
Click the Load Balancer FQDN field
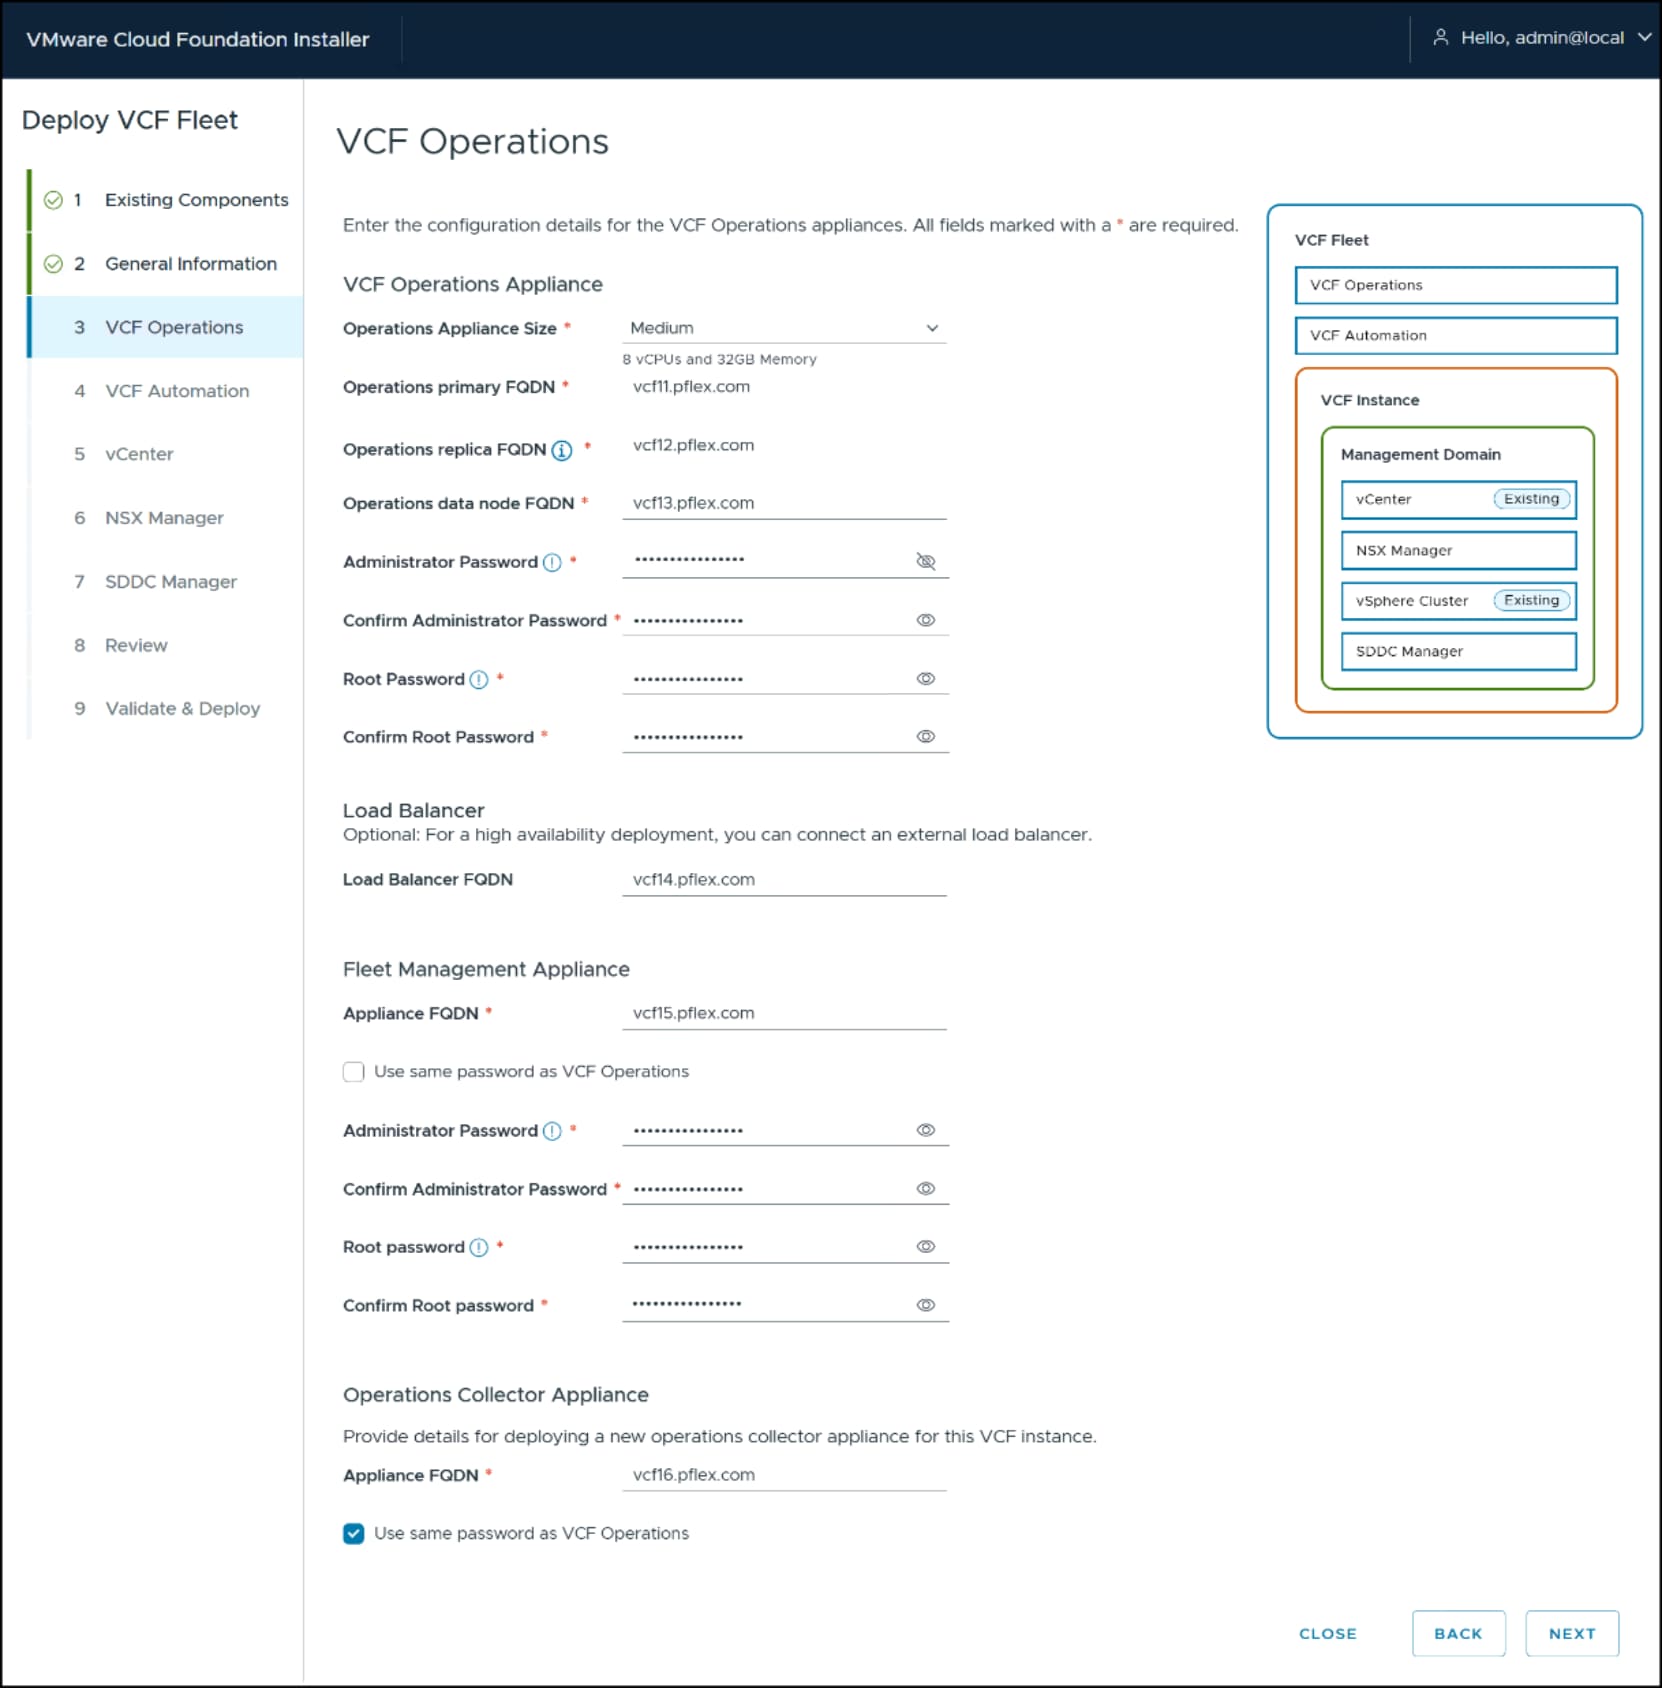click(784, 880)
